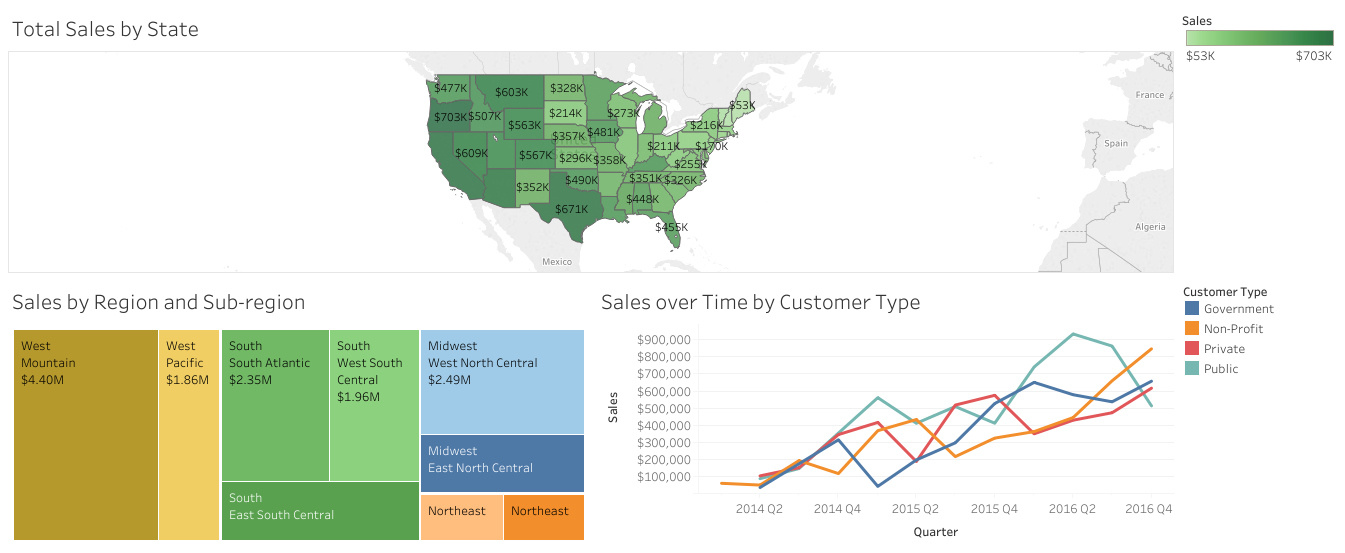The height and width of the screenshot is (553, 1345).
Task: Click the 2016 Q2 quarter axis label
Action: (x=1072, y=509)
